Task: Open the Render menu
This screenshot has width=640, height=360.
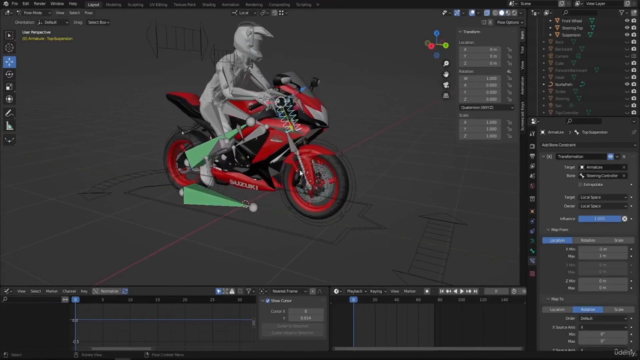Action: pos(40,4)
